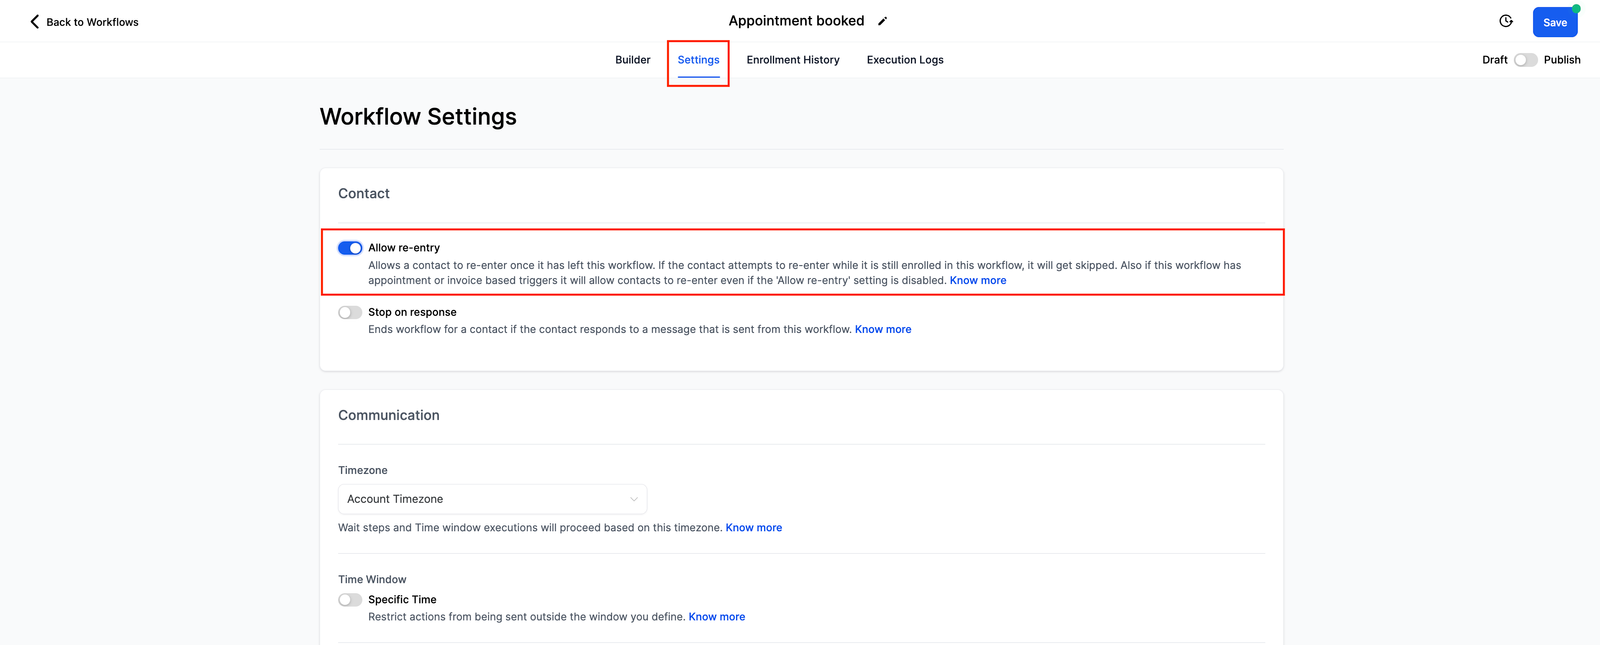Open Know more link for Stop on response

[883, 329]
